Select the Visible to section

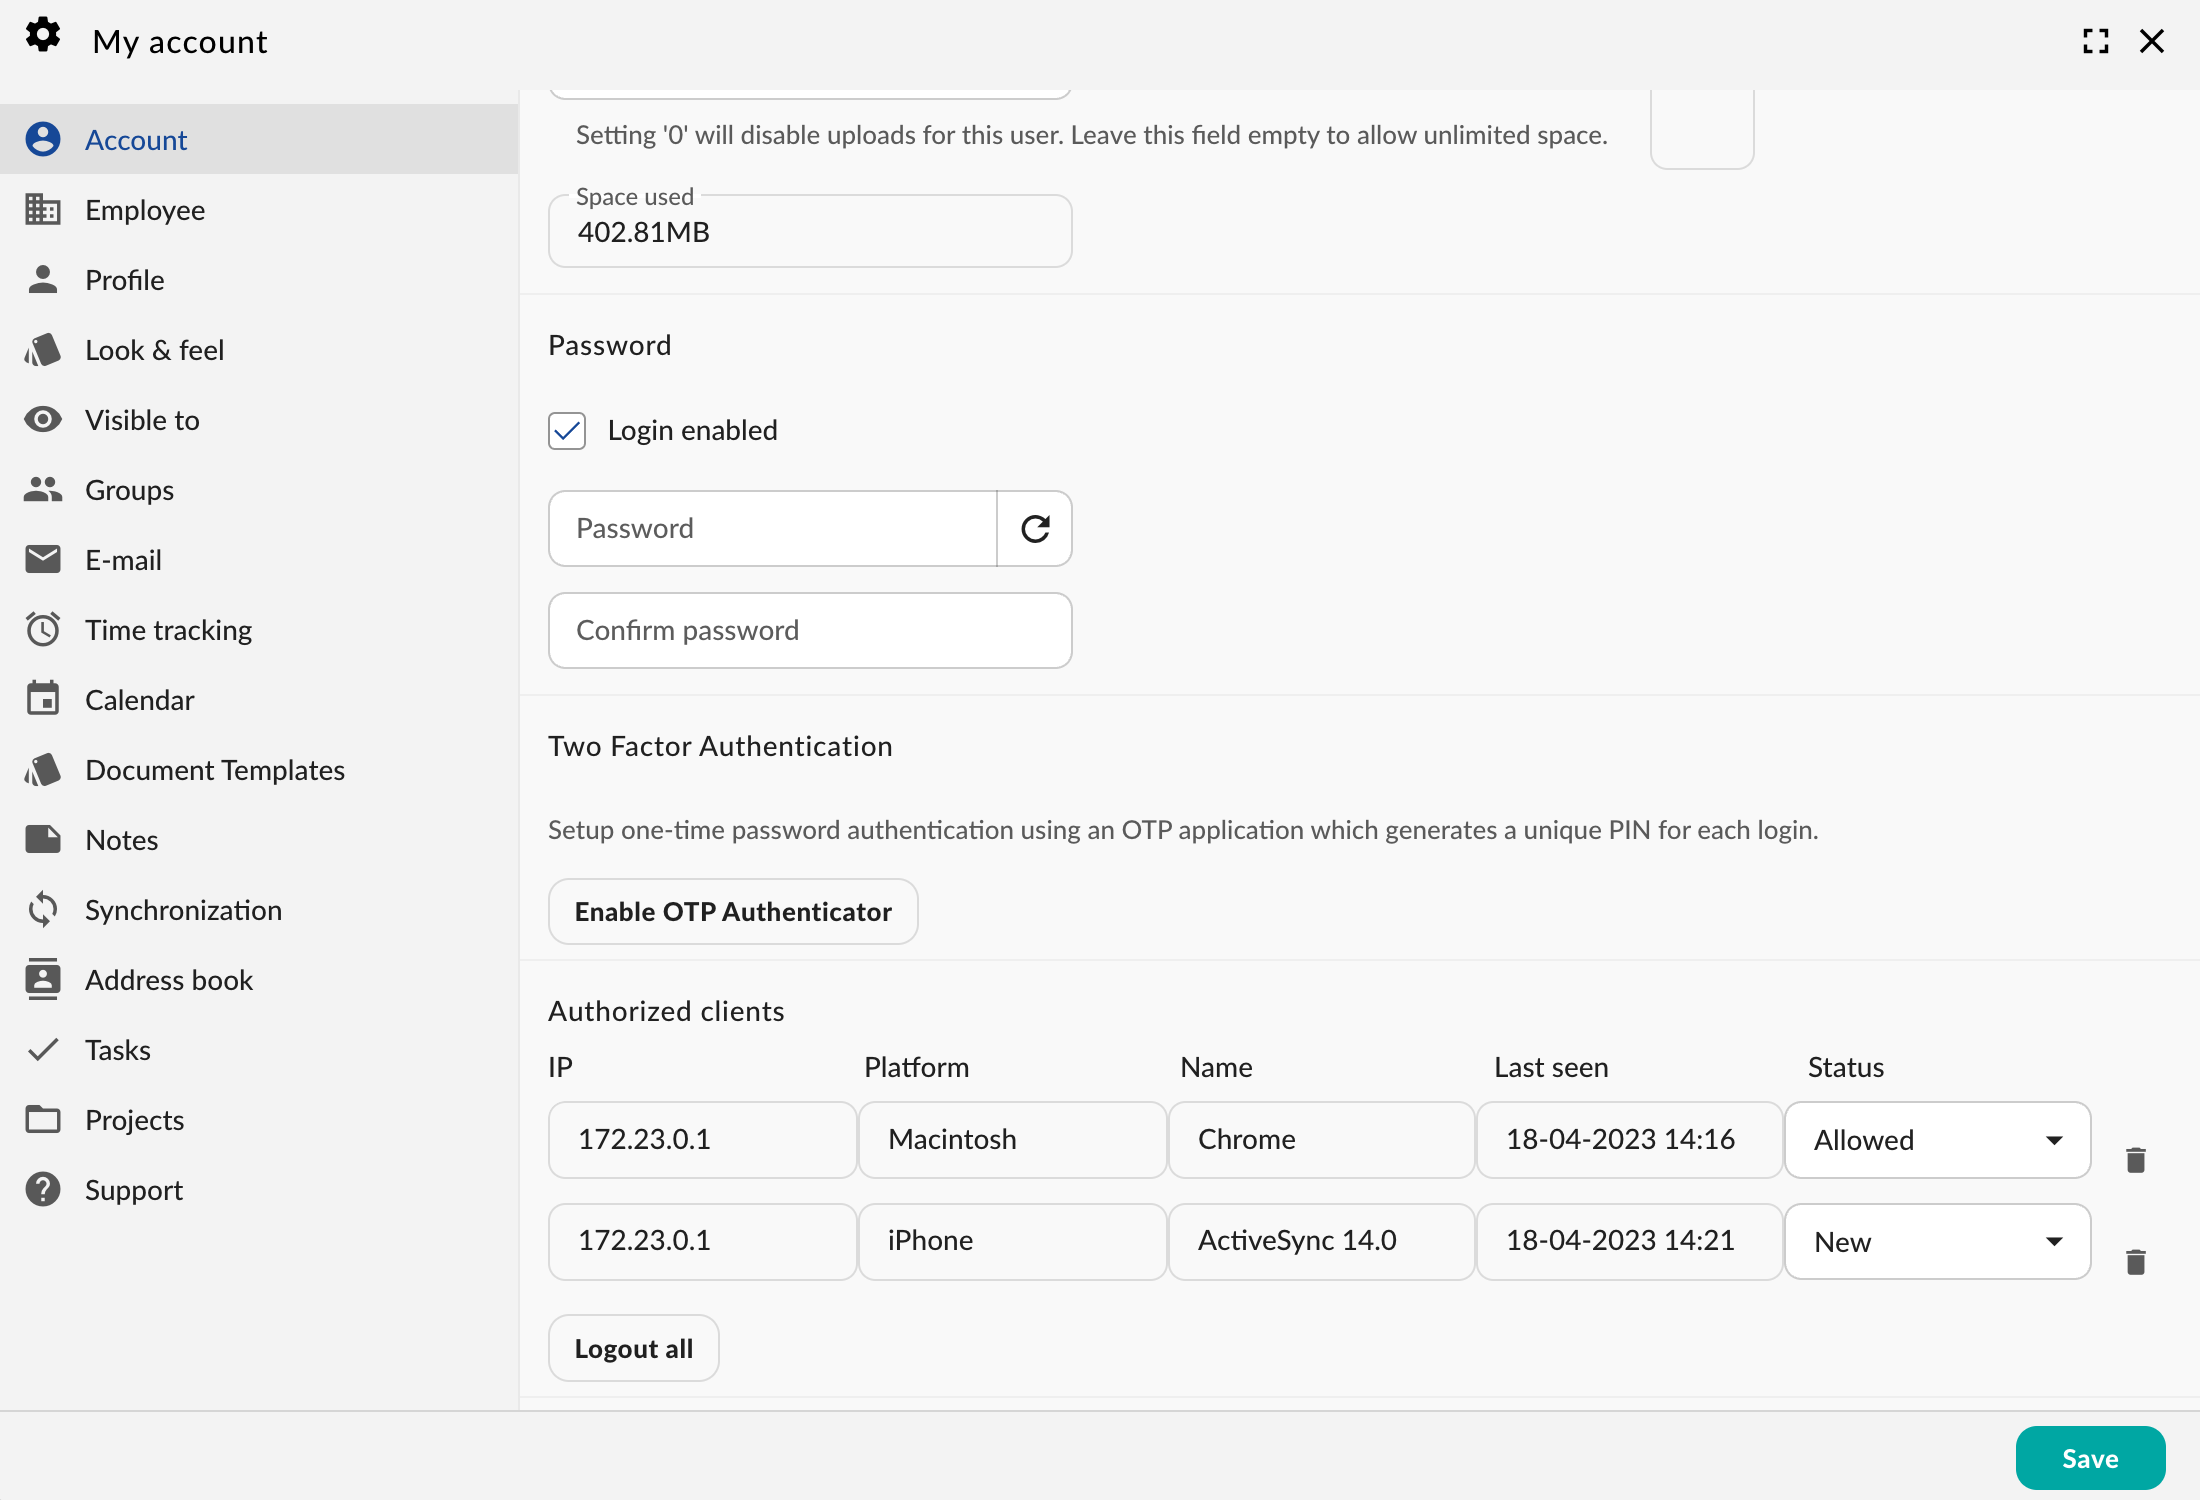tap(259, 419)
